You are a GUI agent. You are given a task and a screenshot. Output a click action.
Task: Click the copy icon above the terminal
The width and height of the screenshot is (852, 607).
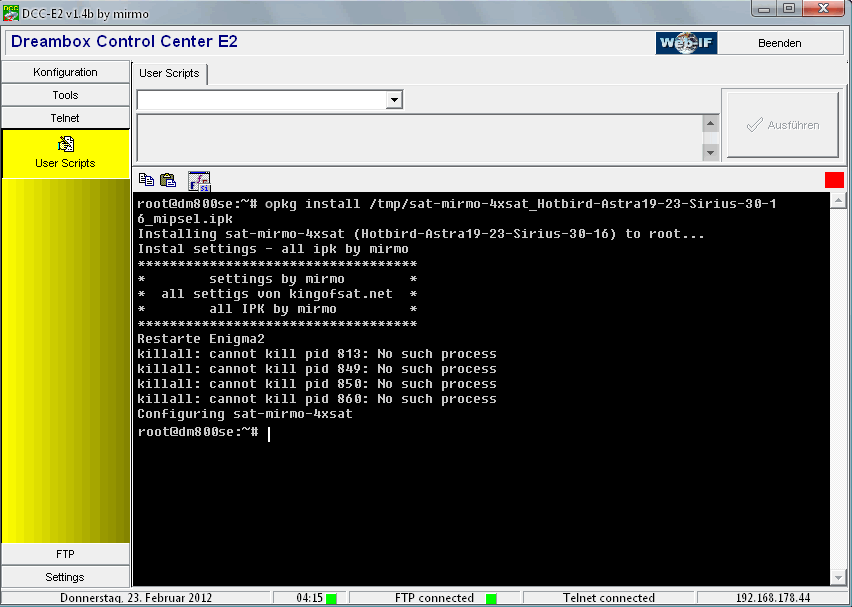tap(147, 180)
